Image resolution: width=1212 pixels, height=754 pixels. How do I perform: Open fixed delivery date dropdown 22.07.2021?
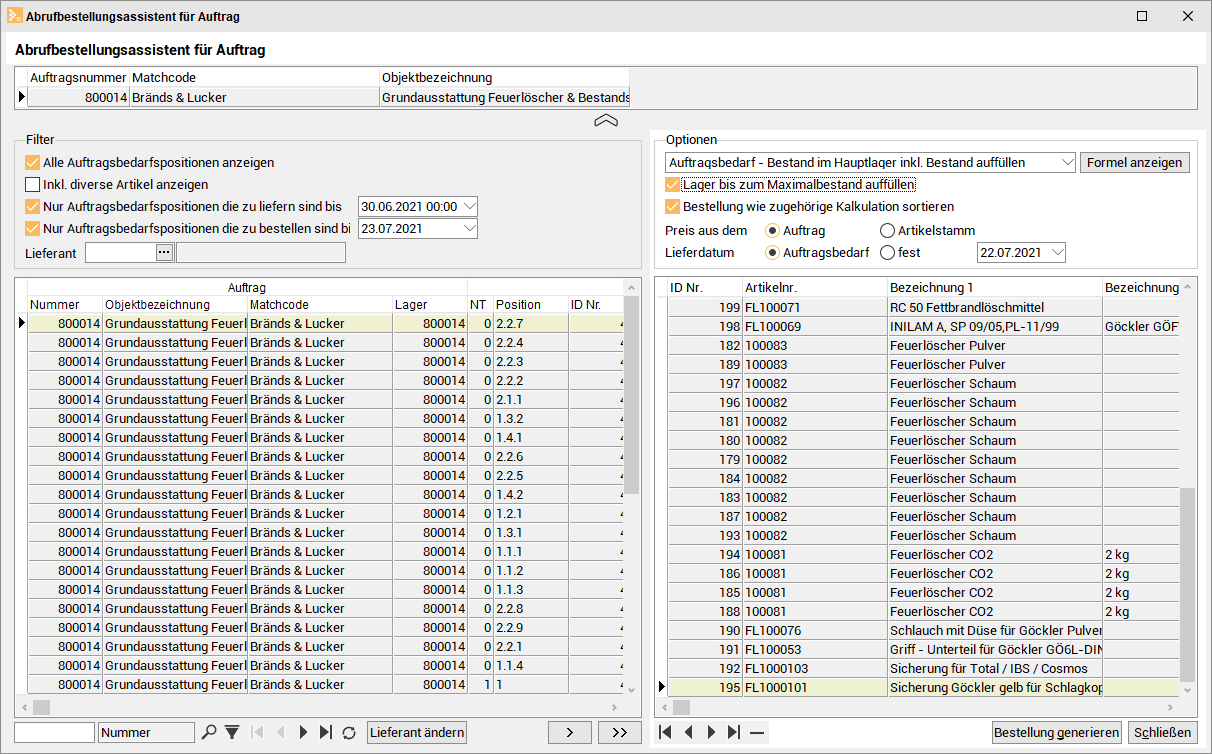click(1057, 252)
